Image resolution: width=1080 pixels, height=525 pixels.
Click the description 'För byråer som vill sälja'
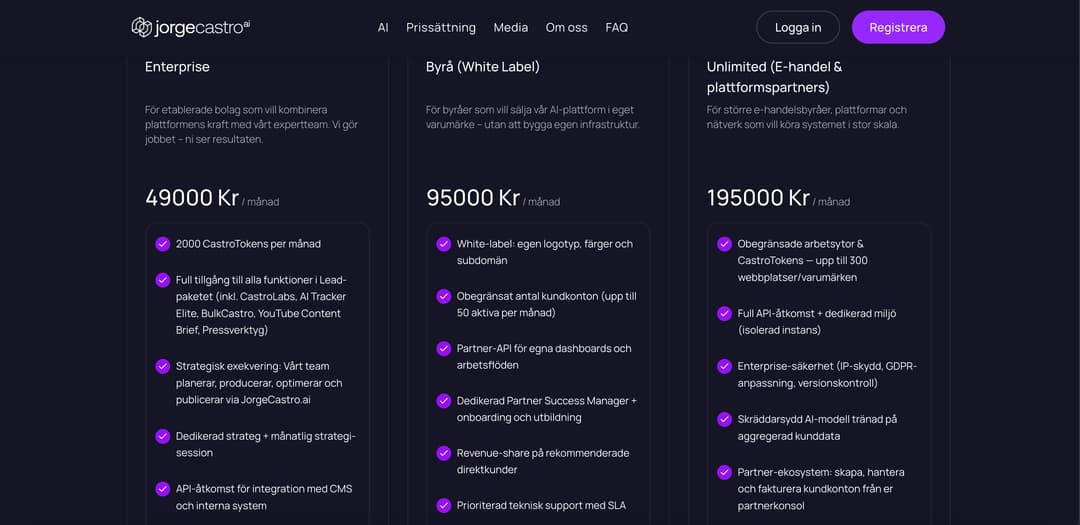(x=532, y=117)
